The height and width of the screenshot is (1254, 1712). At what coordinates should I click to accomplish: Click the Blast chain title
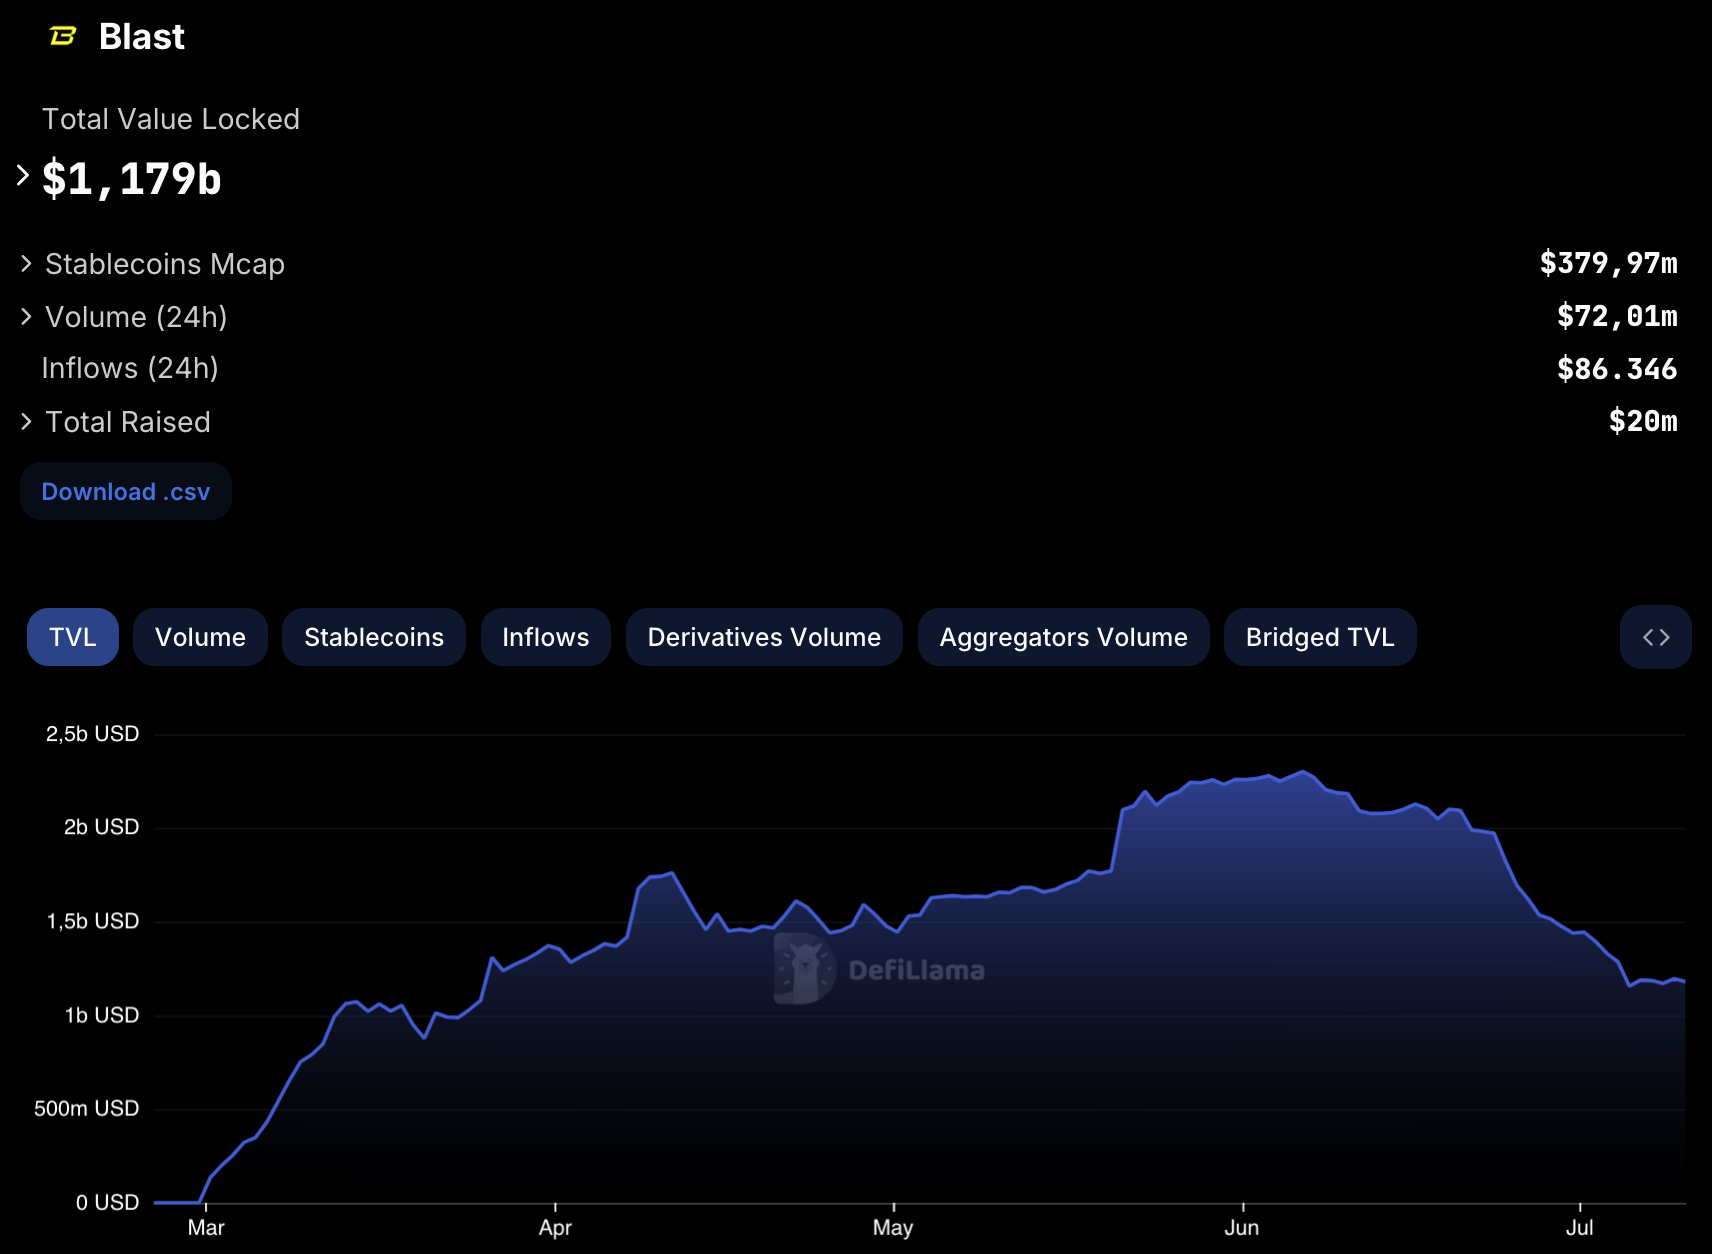(142, 37)
